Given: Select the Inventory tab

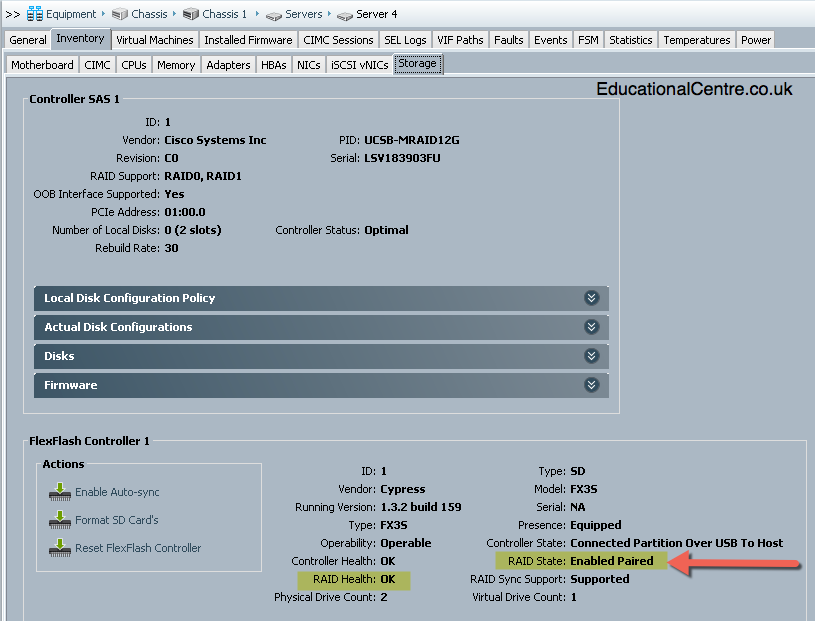Looking at the screenshot, I should point(80,38).
